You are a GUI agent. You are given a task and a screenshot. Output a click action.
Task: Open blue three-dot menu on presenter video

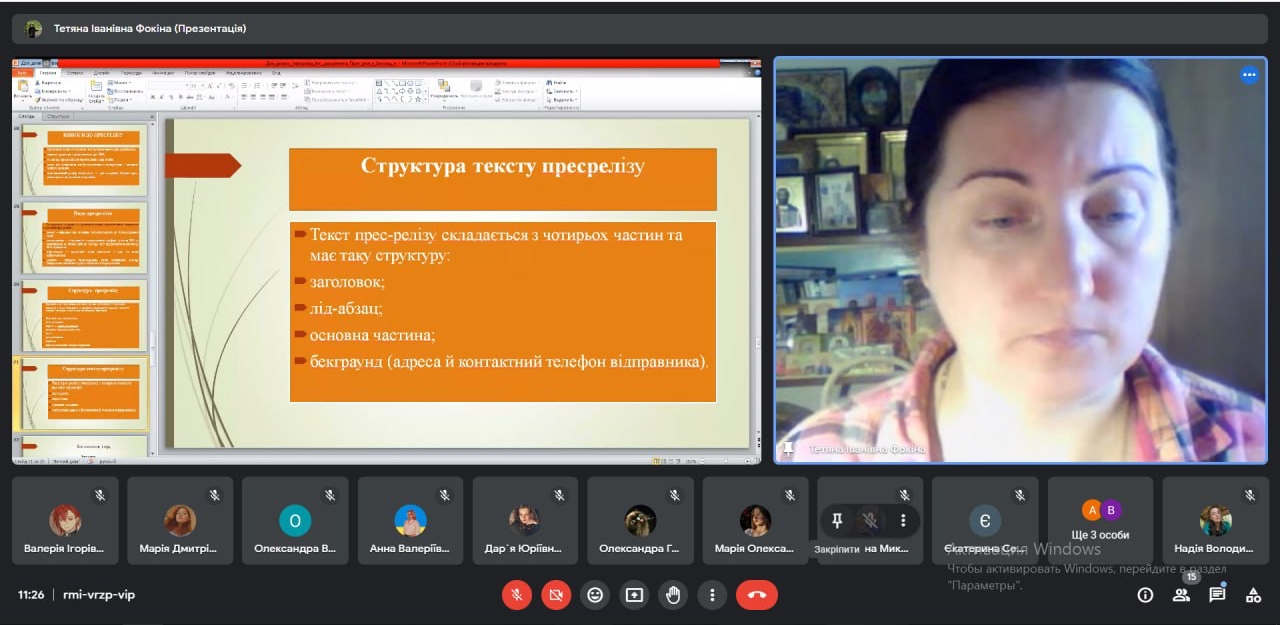point(1249,74)
